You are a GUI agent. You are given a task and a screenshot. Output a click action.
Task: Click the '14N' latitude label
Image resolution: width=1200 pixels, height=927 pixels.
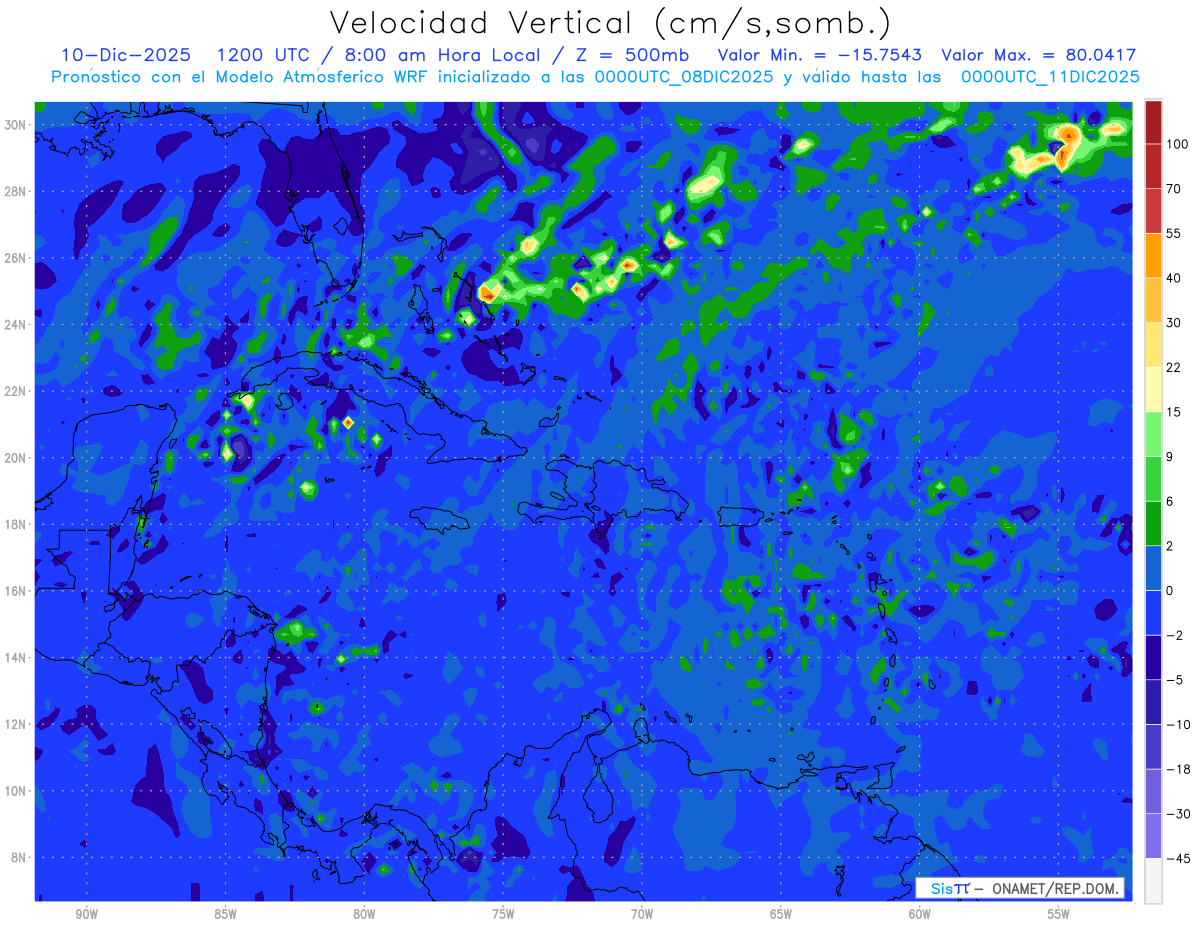pyautogui.click(x=17, y=658)
